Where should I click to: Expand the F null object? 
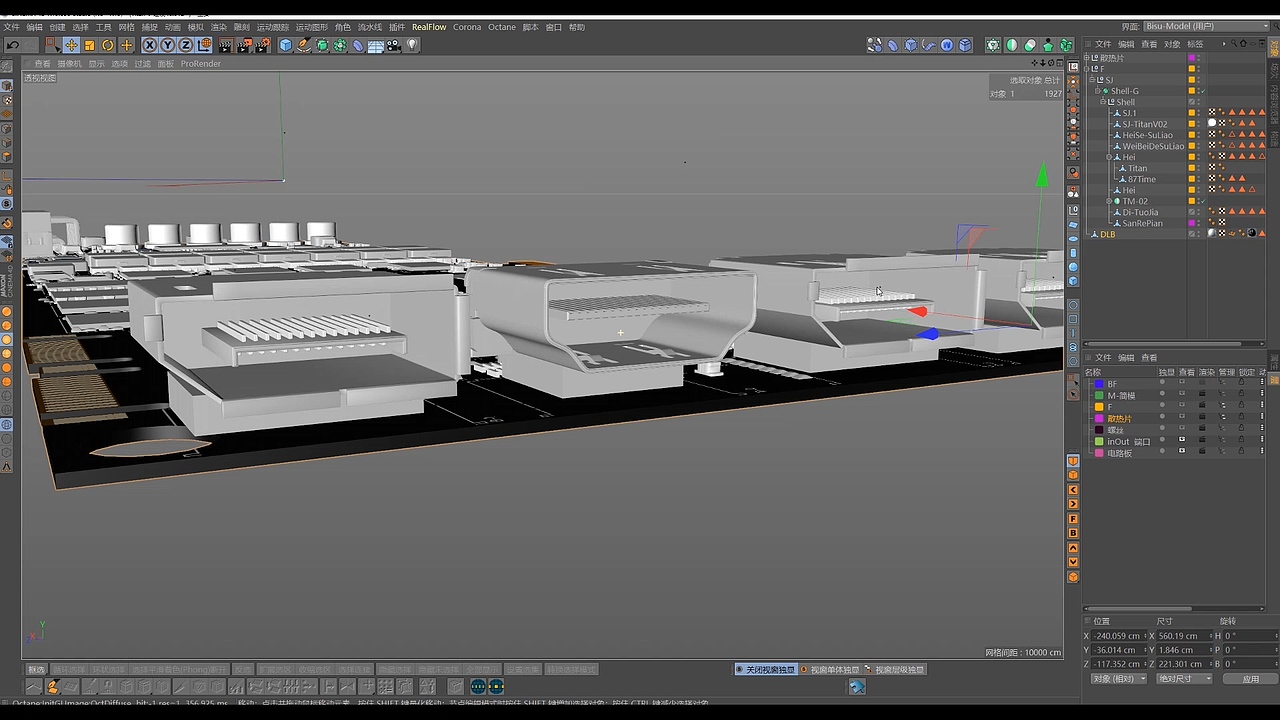coord(1088,69)
